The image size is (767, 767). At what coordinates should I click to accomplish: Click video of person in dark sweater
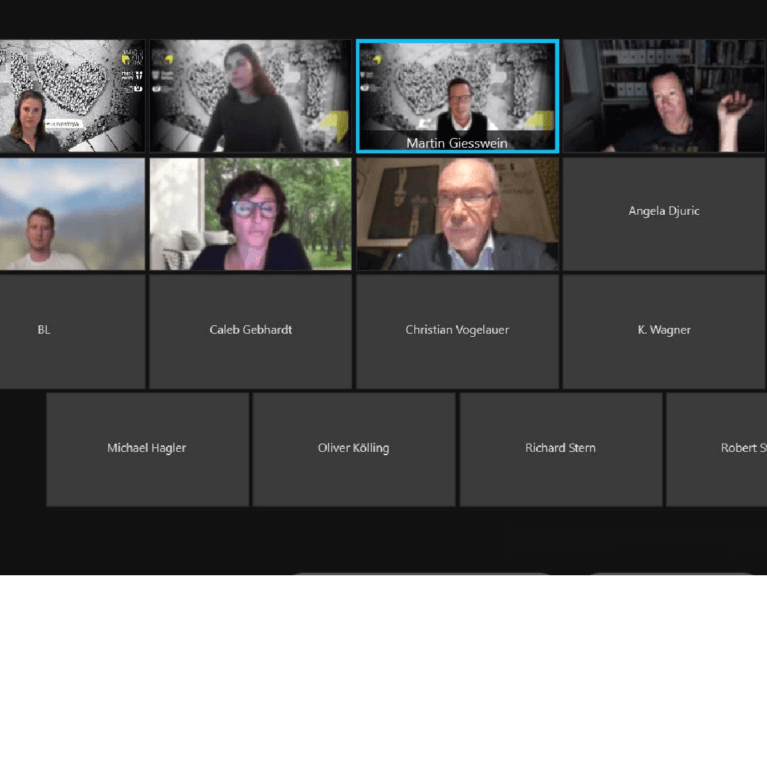point(250,96)
